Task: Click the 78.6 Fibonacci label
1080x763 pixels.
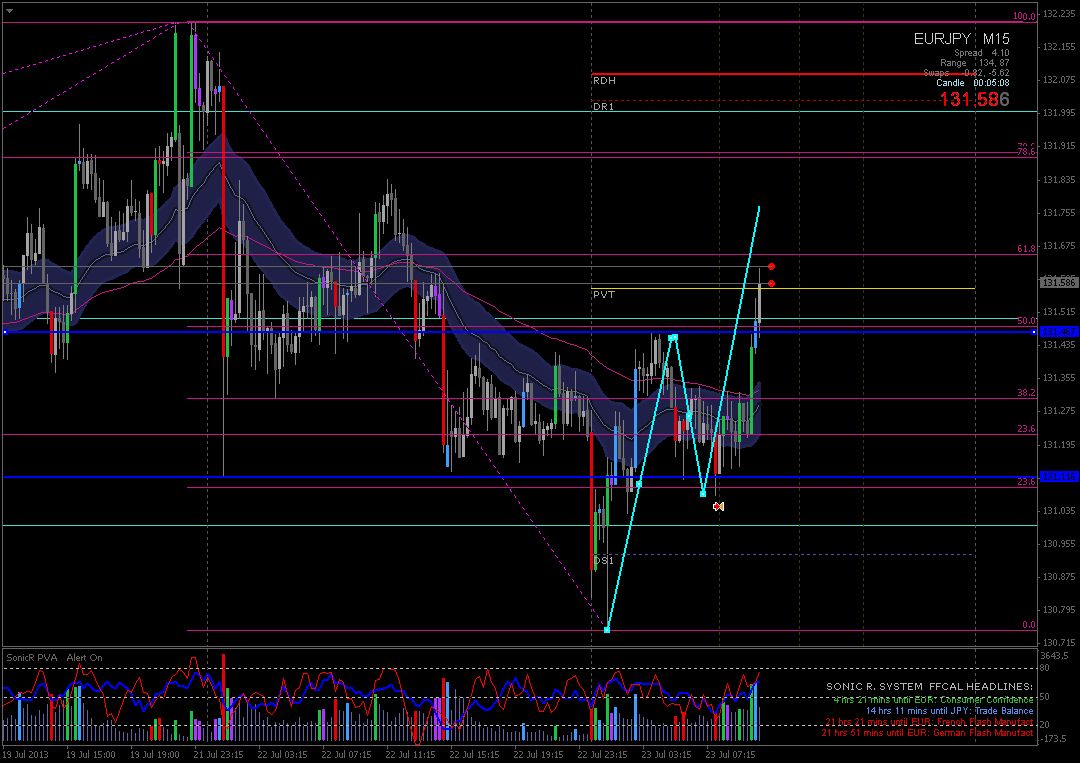Action: 1026,151
